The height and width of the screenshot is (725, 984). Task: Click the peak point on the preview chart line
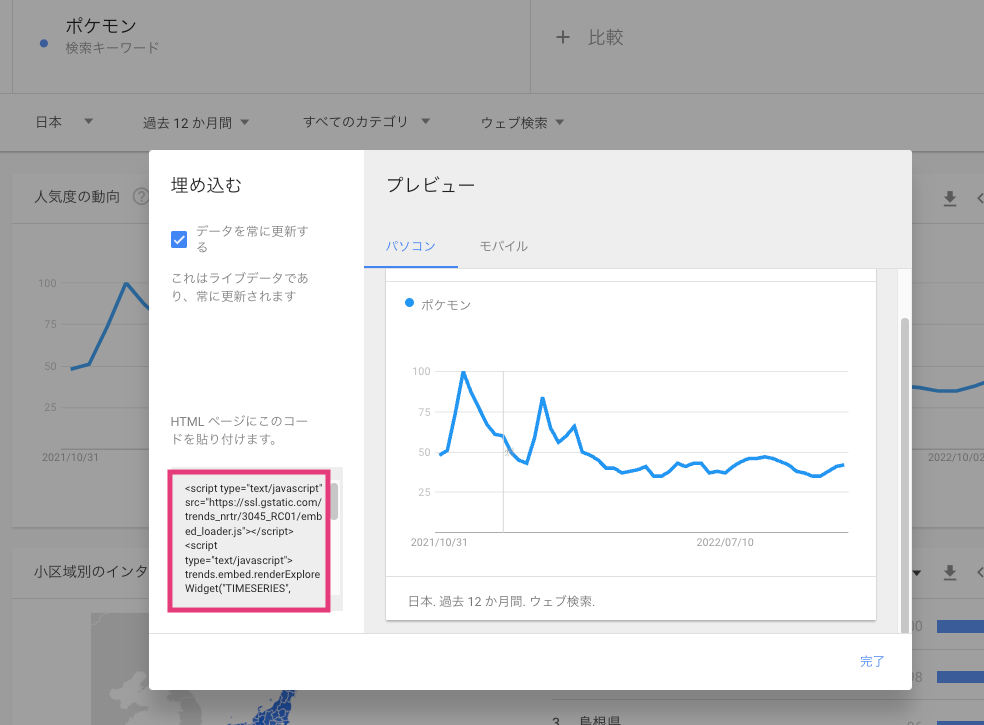(x=463, y=372)
